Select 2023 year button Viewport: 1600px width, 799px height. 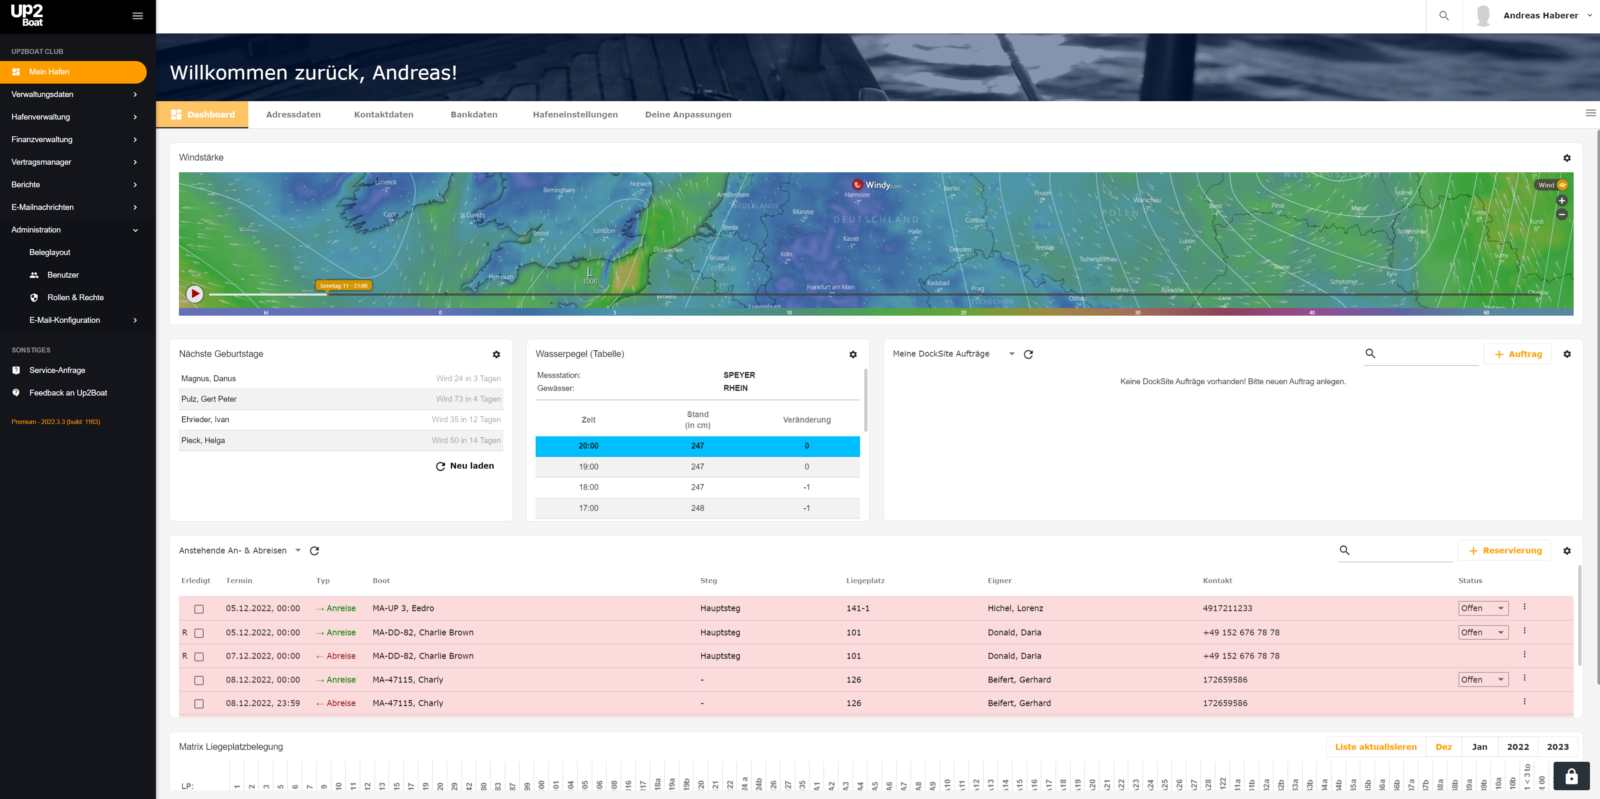1558,747
